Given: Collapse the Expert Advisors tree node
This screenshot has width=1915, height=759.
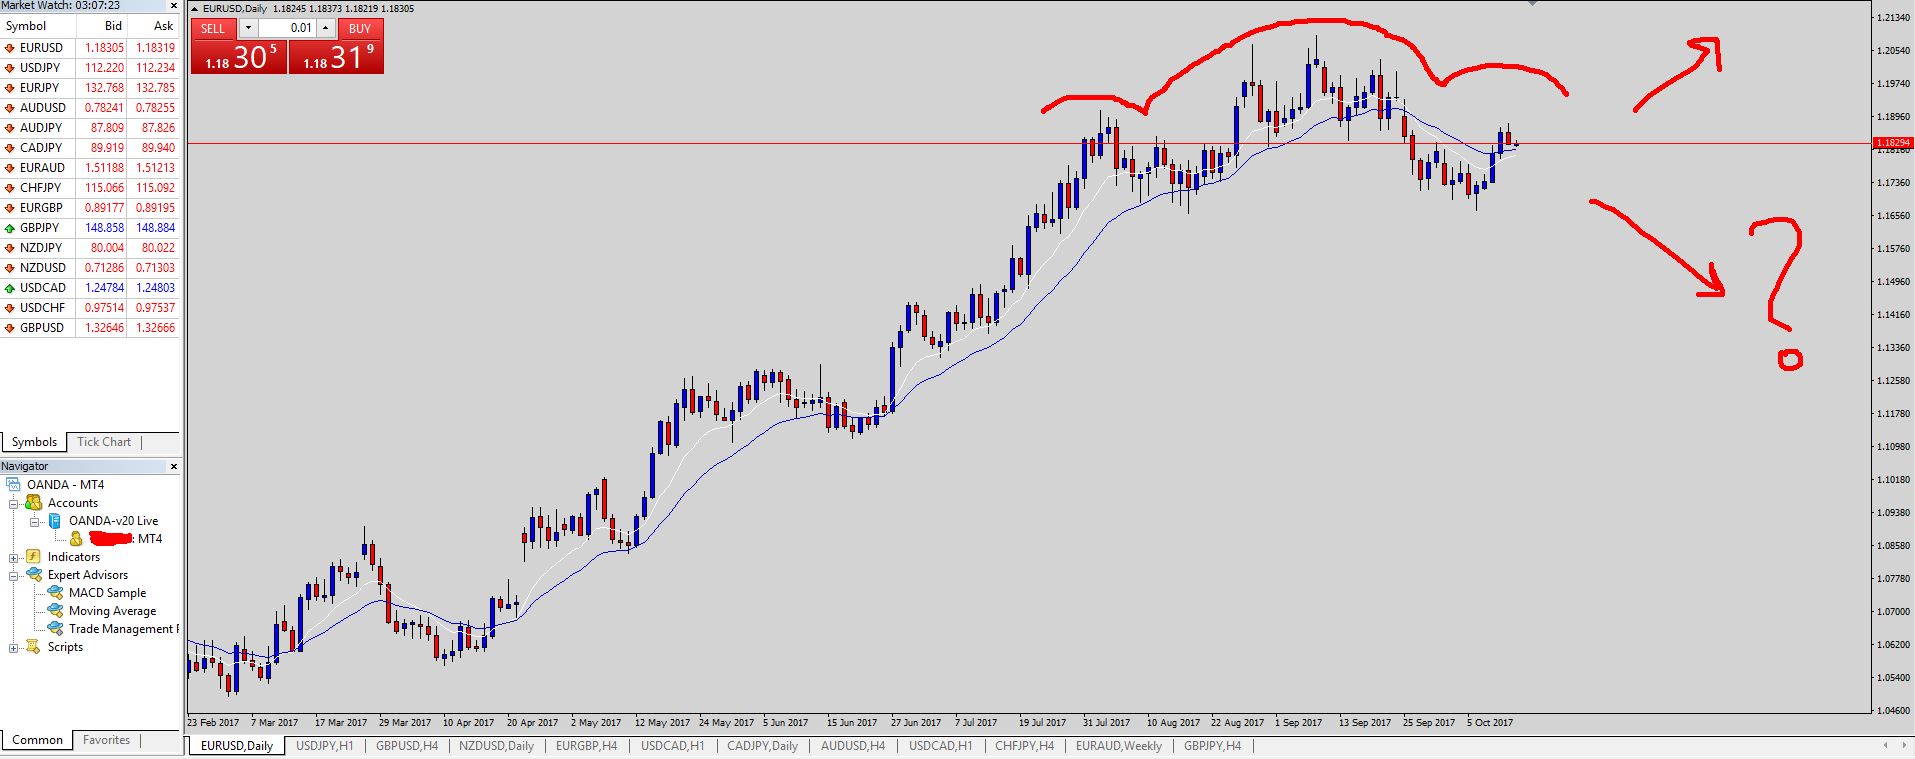Looking at the screenshot, I should click(14, 576).
